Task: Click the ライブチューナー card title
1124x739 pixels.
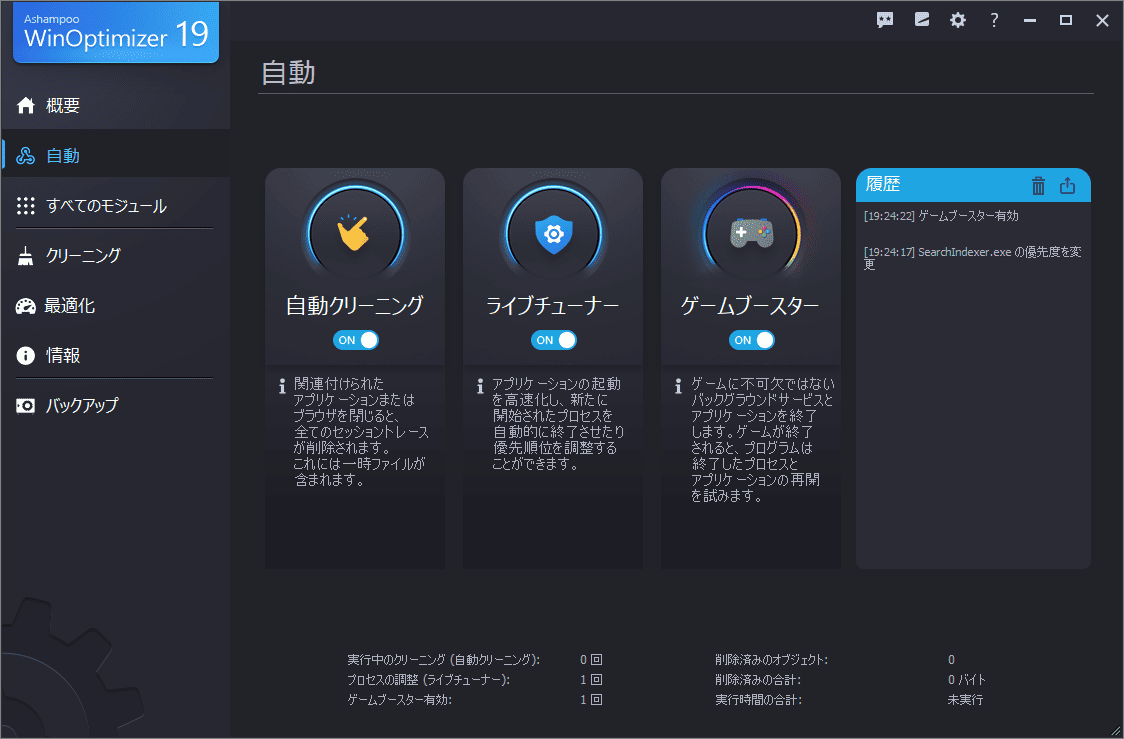Action: [x=553, y=306]
